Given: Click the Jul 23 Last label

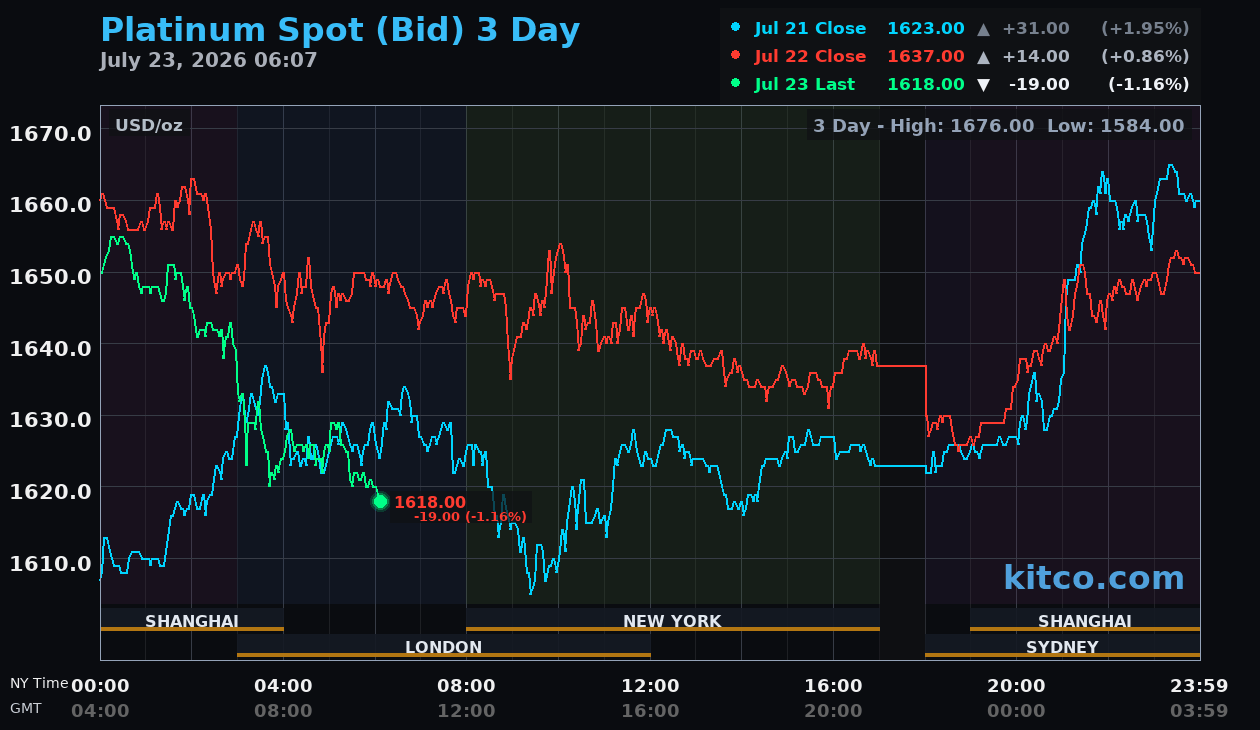Looking at the screenshot, I should coord(805,85).
